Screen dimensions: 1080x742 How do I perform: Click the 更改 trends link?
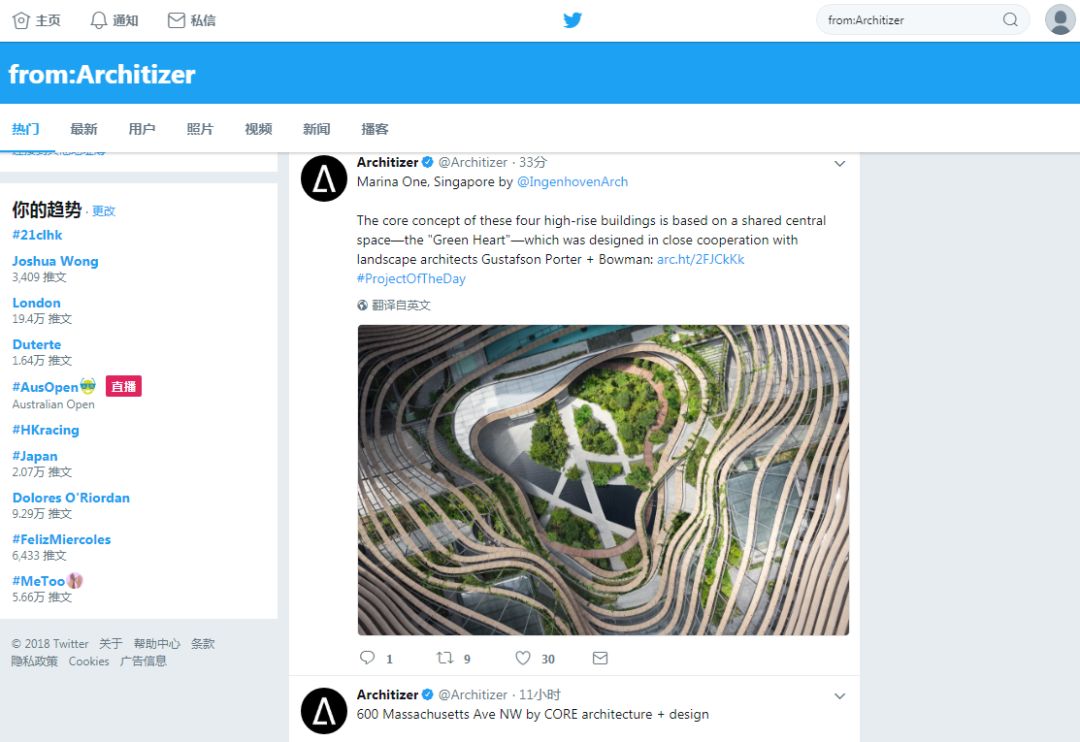(104, 211)
